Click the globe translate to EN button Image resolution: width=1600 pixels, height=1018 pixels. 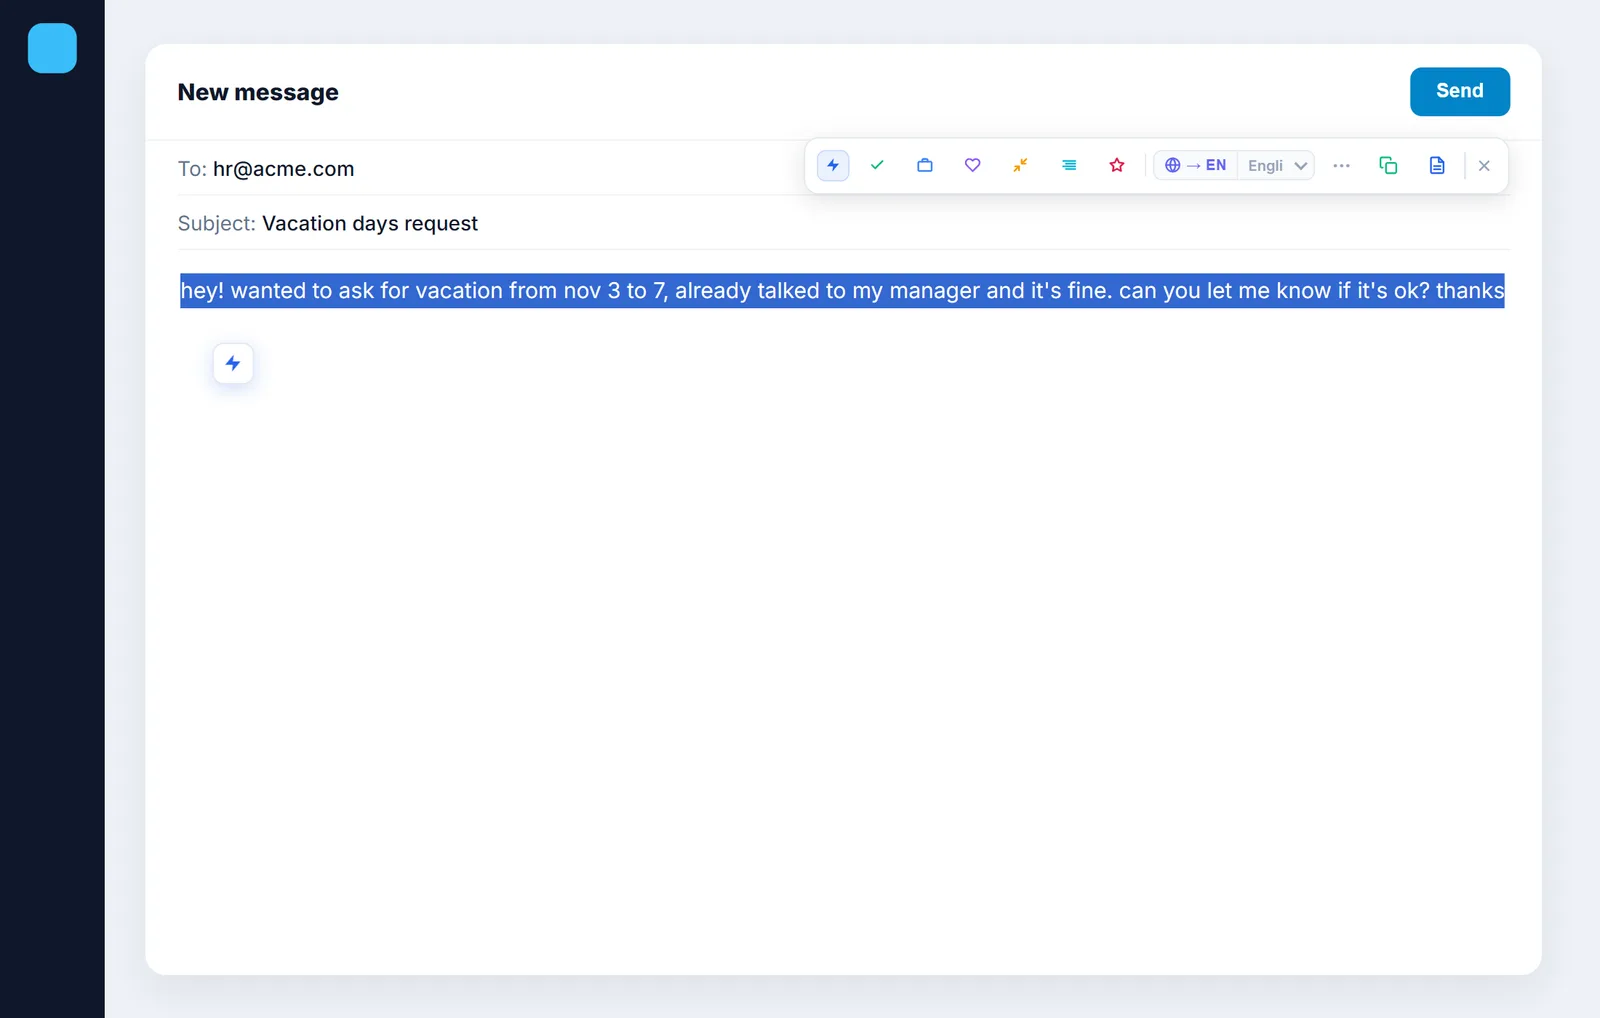[1196, 165]
